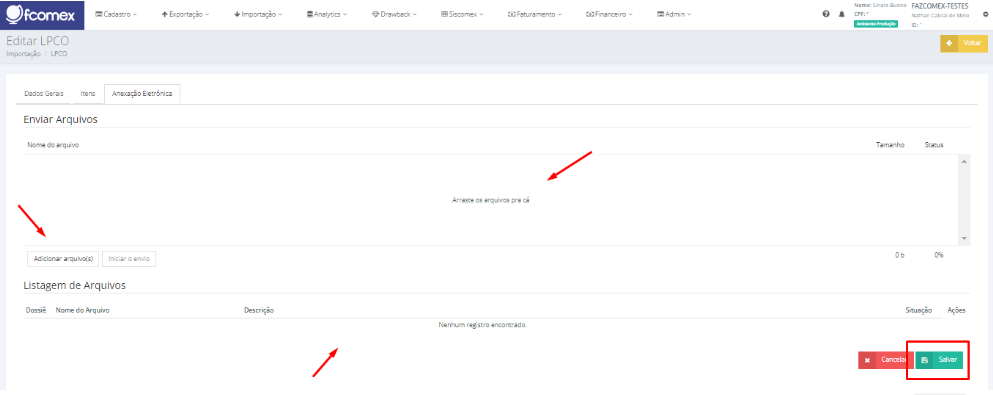
Task: Click the Nome do Arquivo listing header
Action: tap(83, 310)
